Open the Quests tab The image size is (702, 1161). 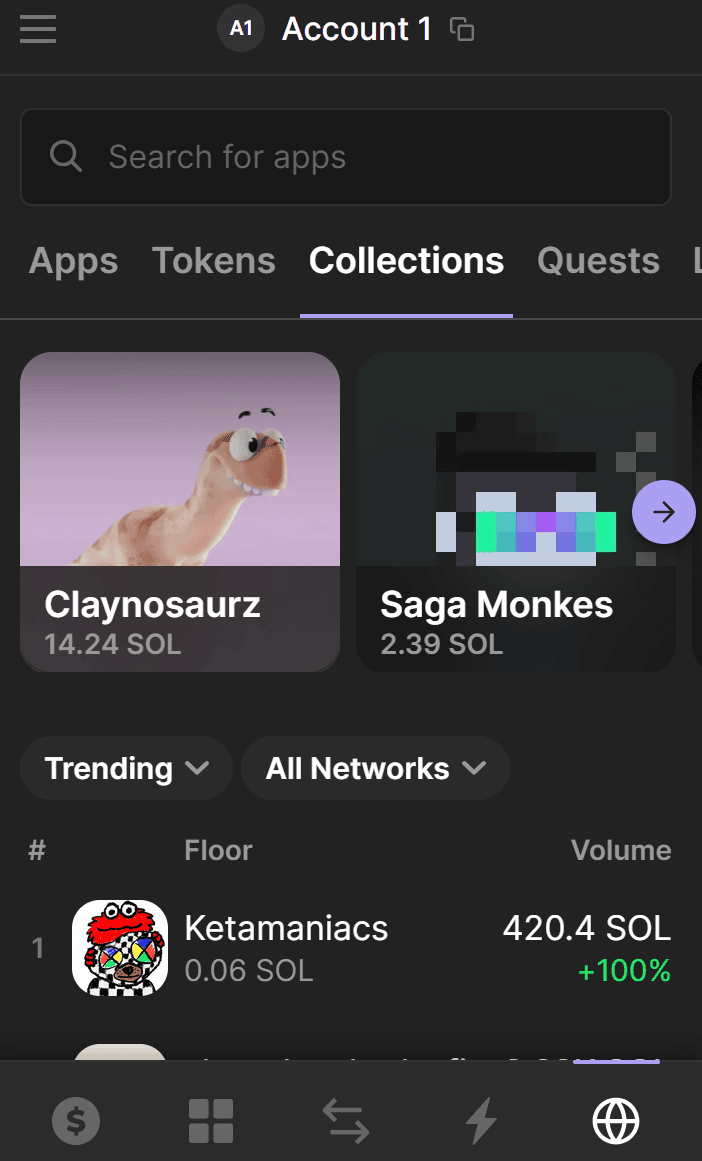point(598,261)
